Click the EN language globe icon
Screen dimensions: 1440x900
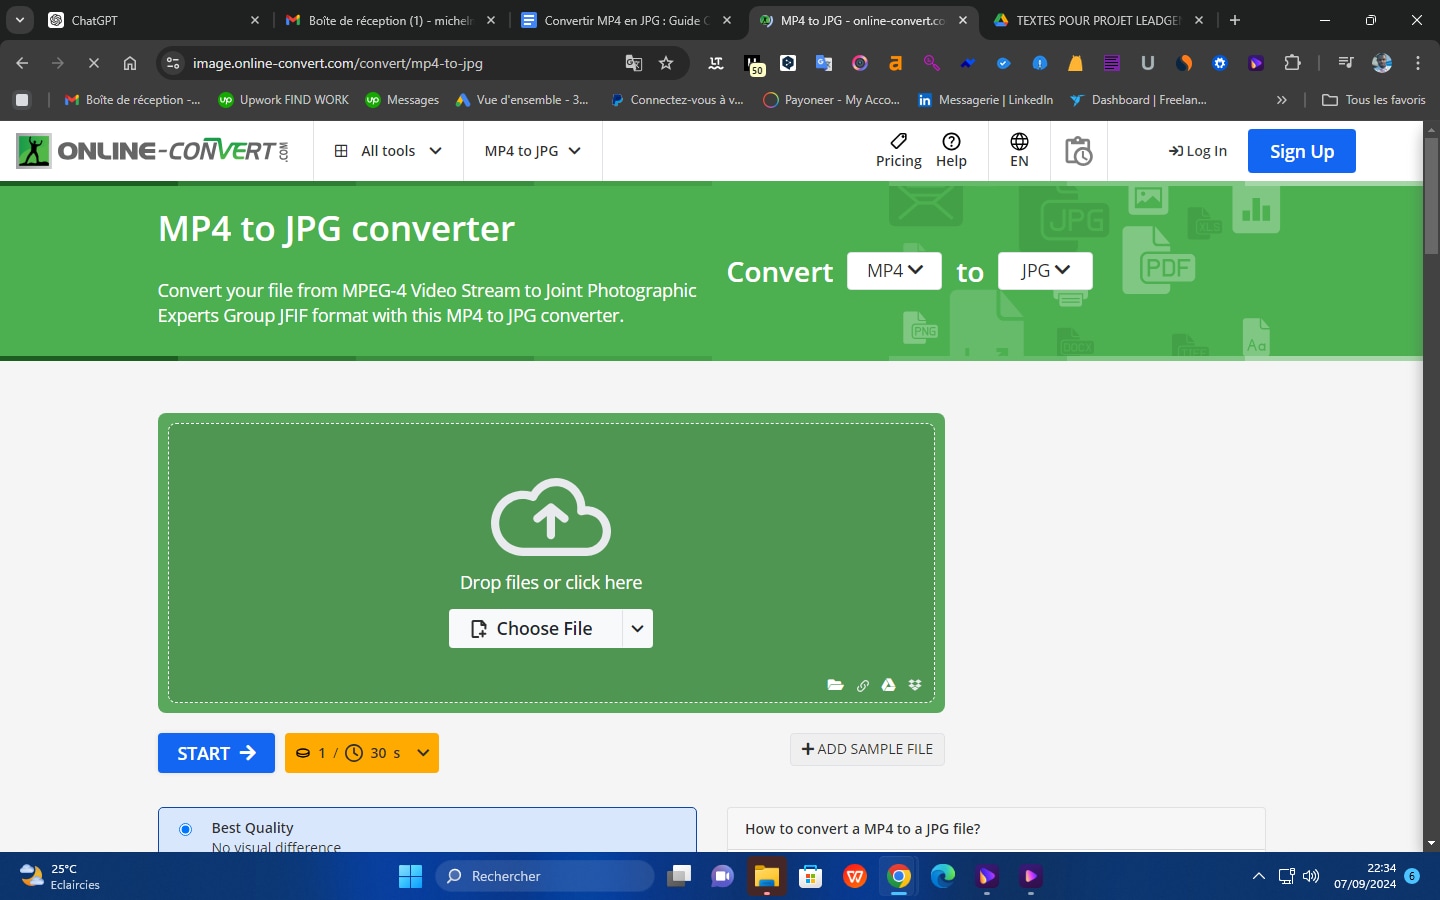pos(1019,141)
